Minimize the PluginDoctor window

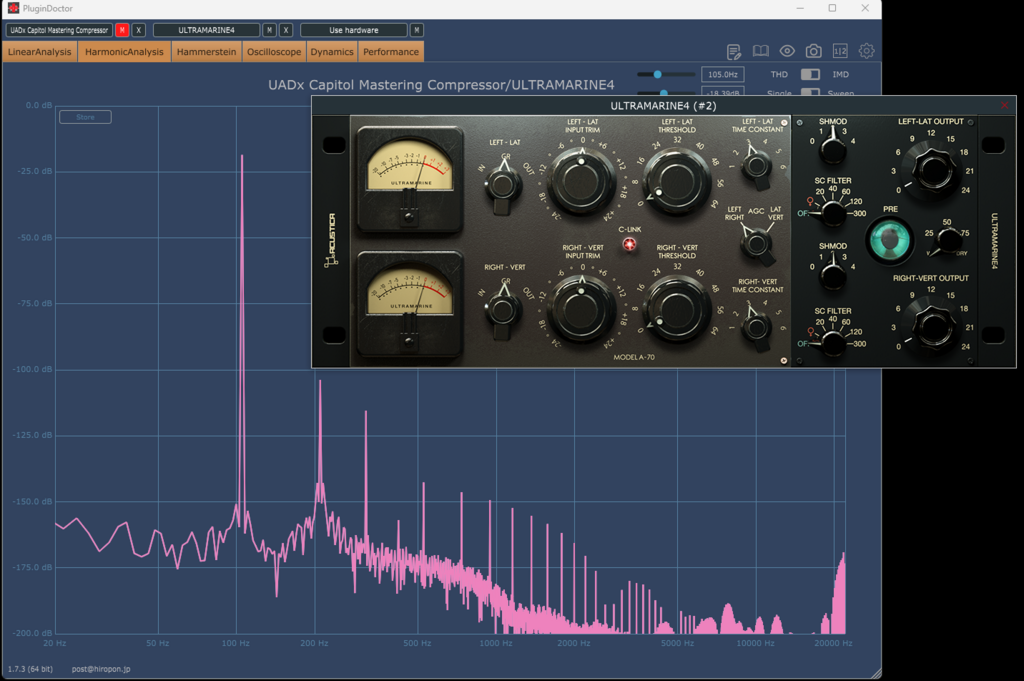click(800, 8)
